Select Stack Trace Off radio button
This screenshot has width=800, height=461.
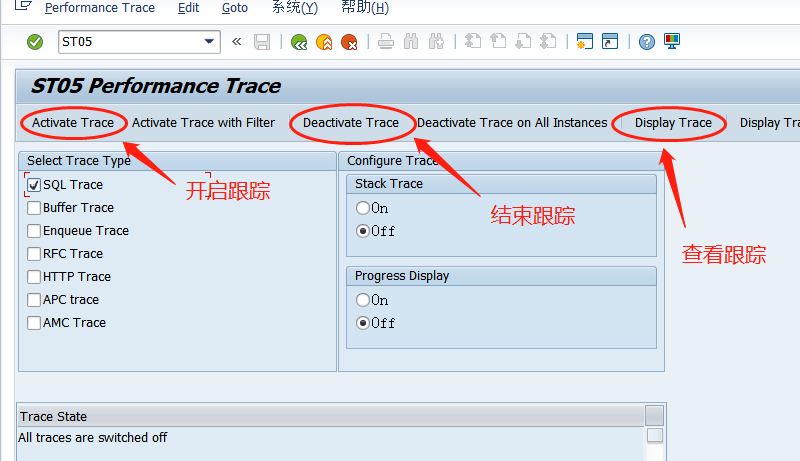tap(363, 231)
